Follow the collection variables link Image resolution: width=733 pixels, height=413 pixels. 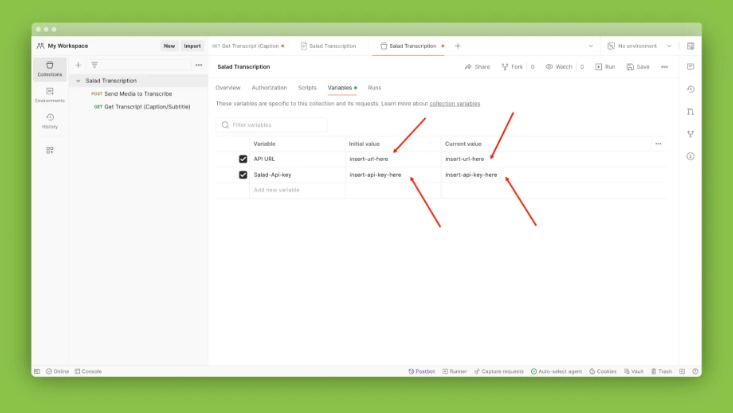pyautogui.click(x=454, y=104)
